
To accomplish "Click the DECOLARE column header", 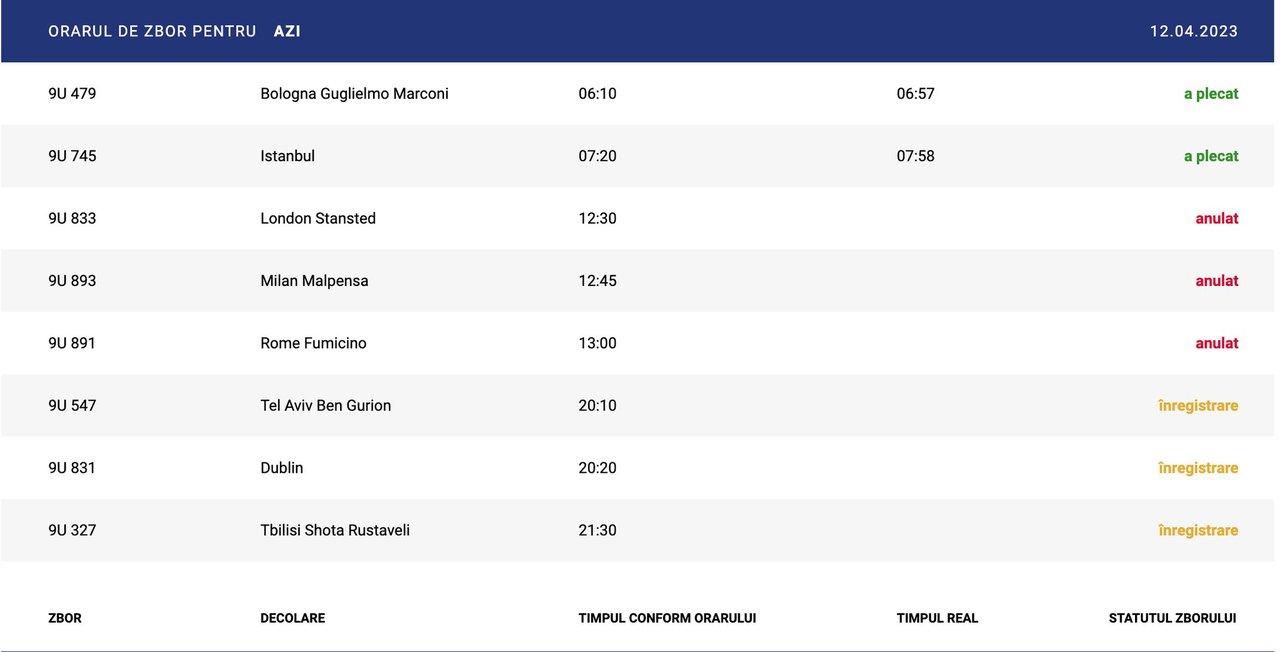I will (x=292, y=618).
